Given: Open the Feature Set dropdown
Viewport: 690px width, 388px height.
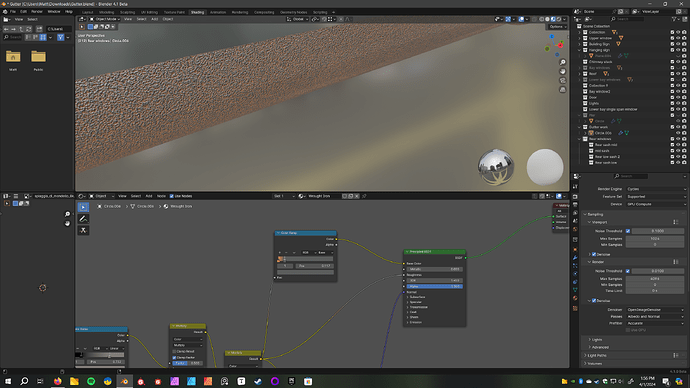Looking at the screenshot, I should (x=656, y=197).
